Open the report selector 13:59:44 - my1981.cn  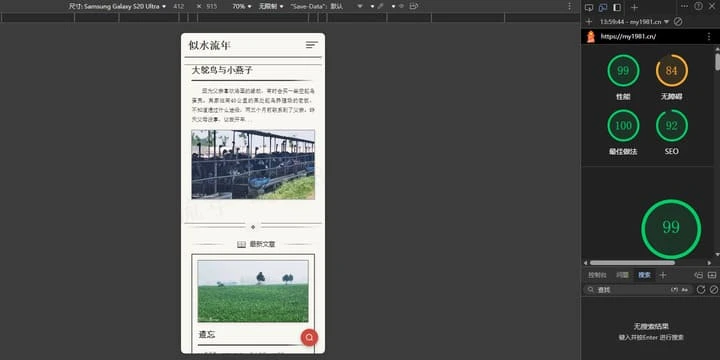(635, 22)
